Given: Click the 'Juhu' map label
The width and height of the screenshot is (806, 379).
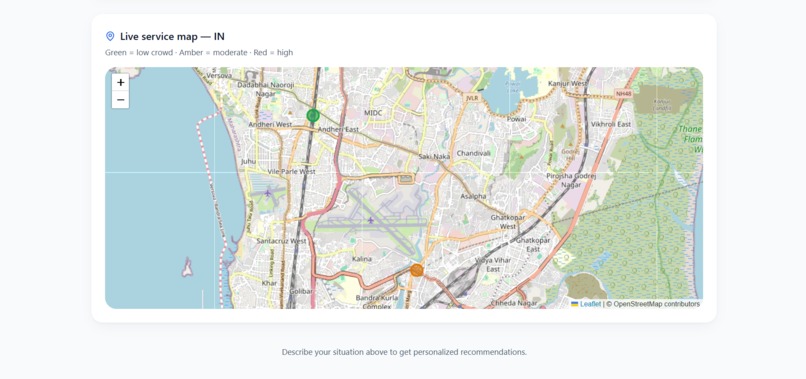Looking at the screenshot, I should [x=248, y=161].
